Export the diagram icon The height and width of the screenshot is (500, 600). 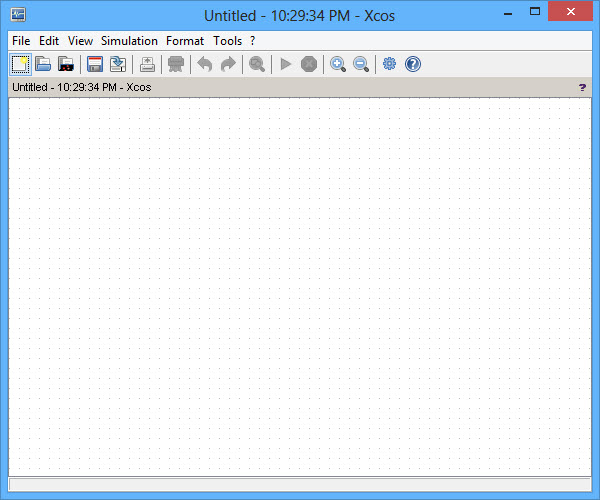coord(147,64)
